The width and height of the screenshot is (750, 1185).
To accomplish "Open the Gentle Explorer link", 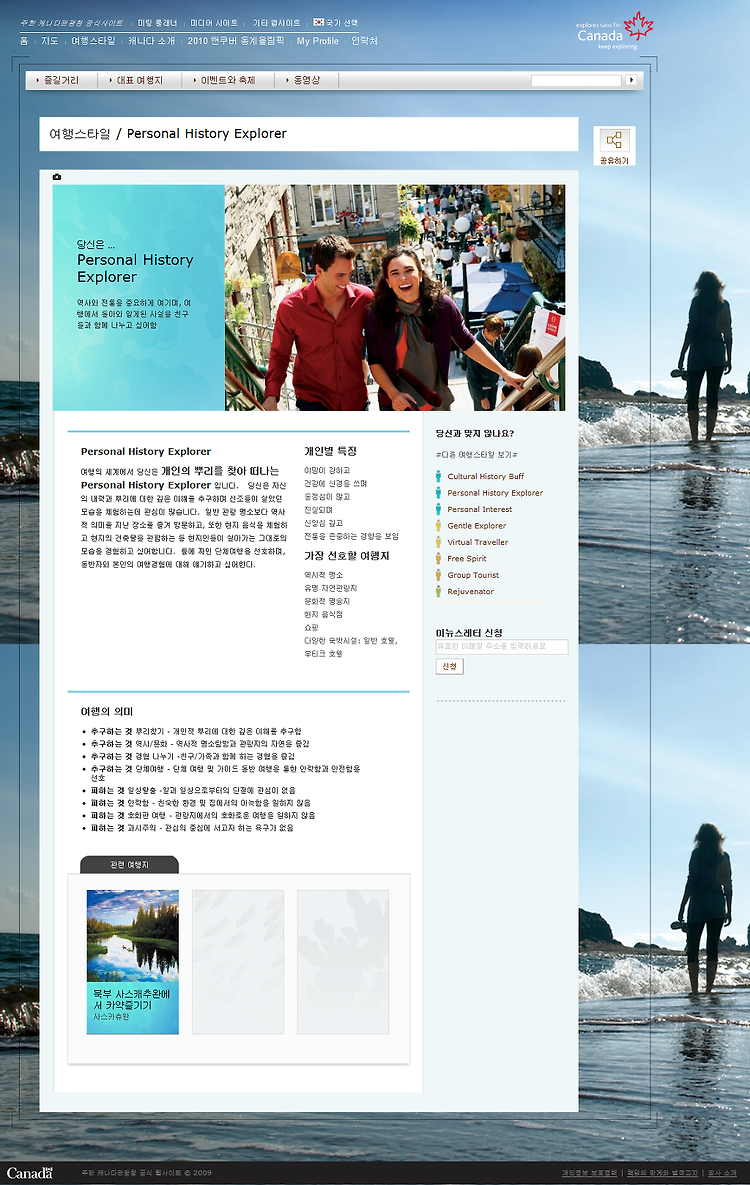I will coord(476,526).
